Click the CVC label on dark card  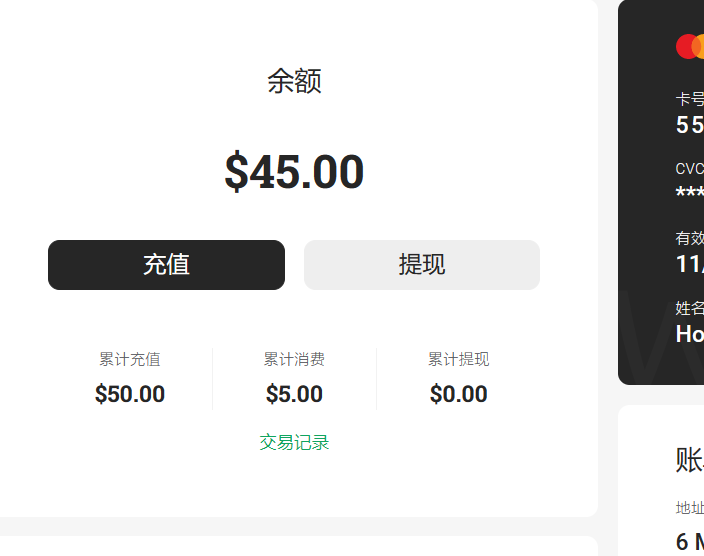pos(690,169)
